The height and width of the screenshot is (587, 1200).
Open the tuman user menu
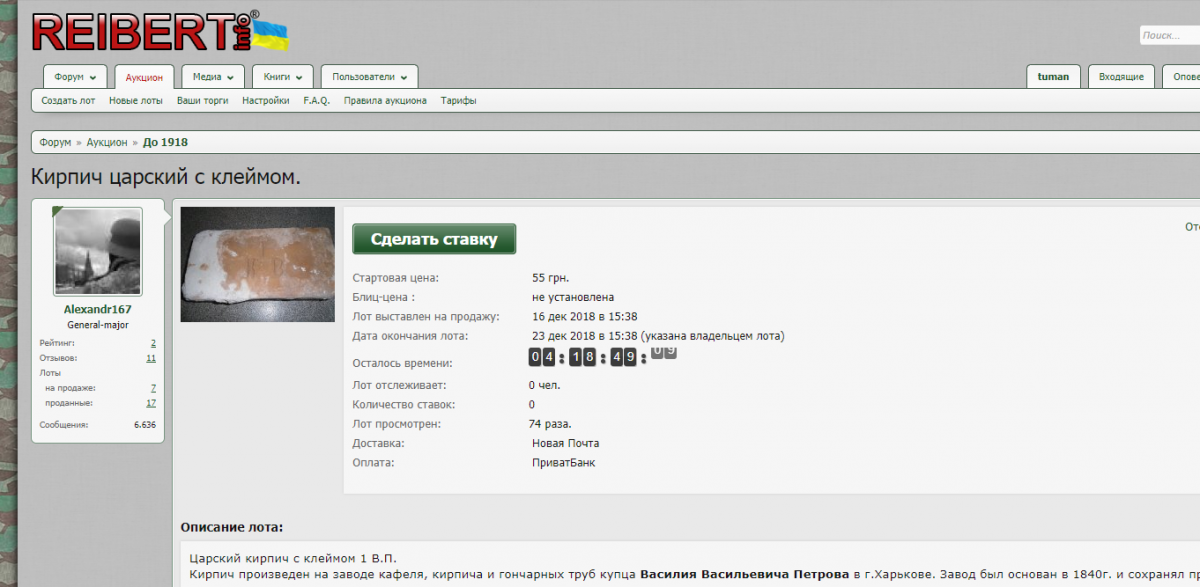(1053, 77)
